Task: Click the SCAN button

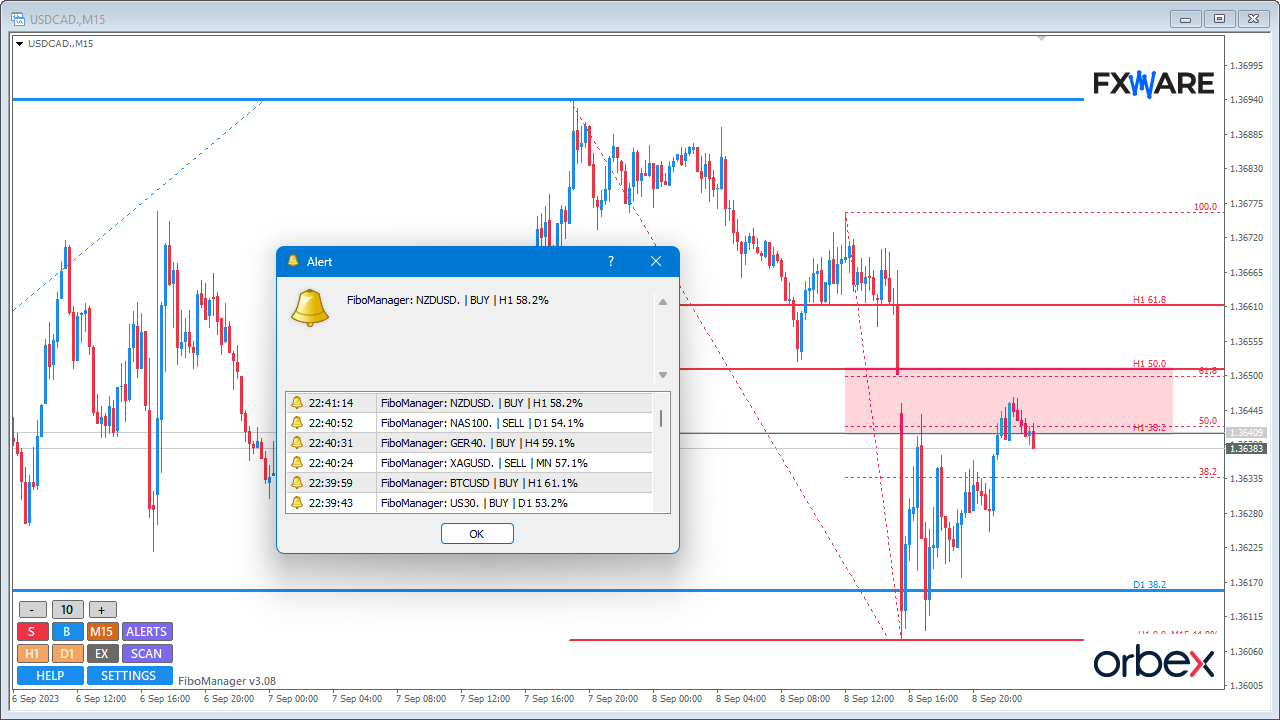Action: tap(147, 653)
